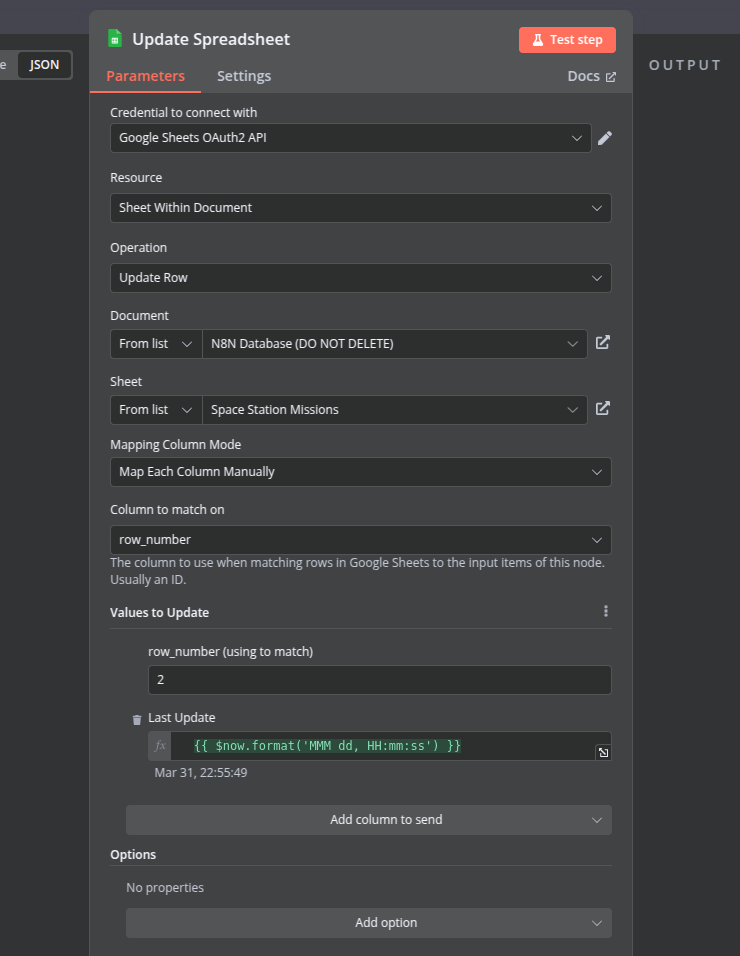Click Add option button
Viewport: 740px width, 956px height.
[x=369, y=922]
